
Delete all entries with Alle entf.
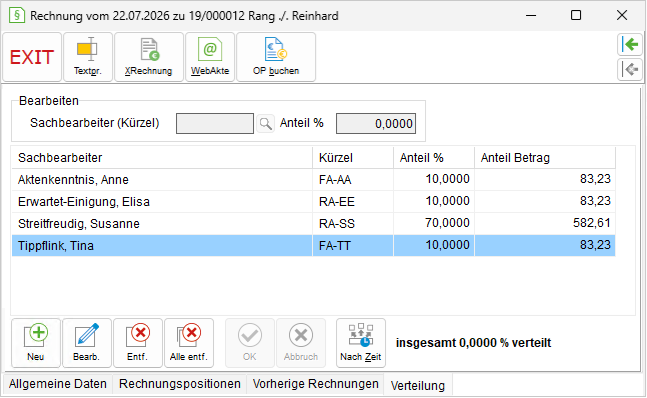tap(189, 343)
